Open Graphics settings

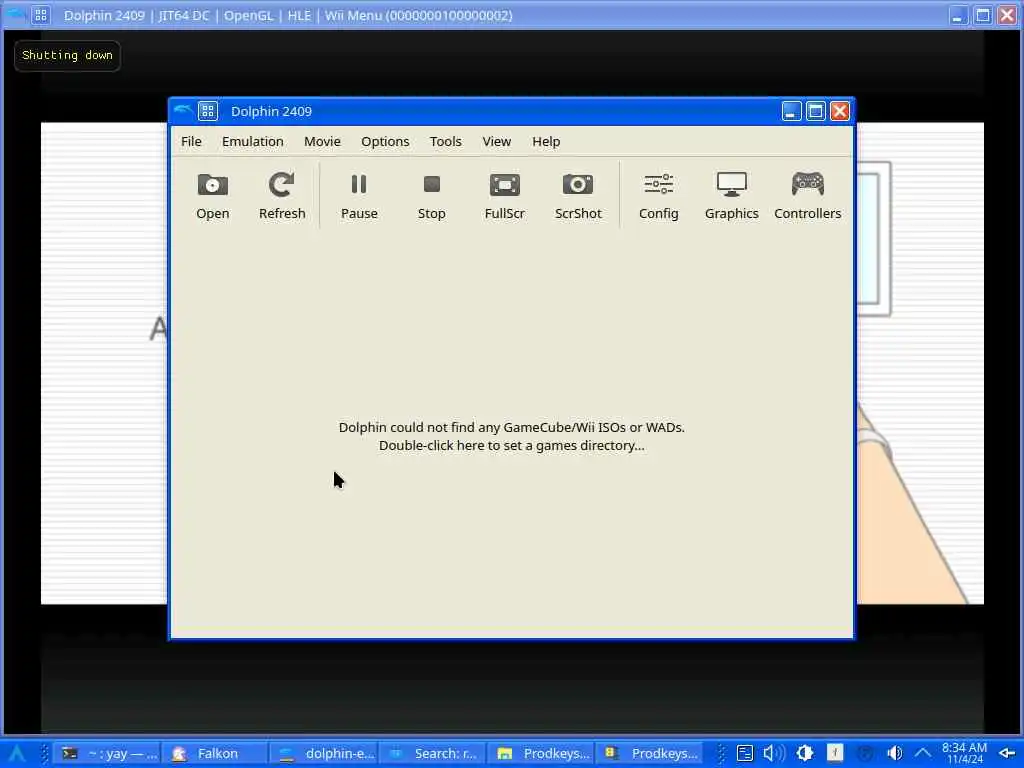pyautogui.click(x=731, y=196)
